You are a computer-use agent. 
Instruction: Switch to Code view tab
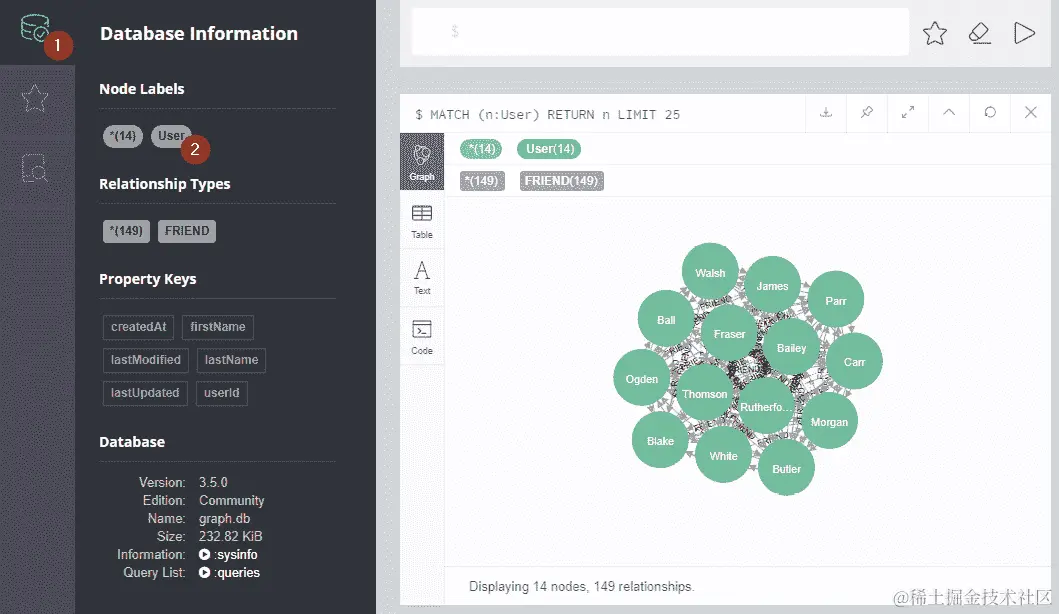coord(422,336)
